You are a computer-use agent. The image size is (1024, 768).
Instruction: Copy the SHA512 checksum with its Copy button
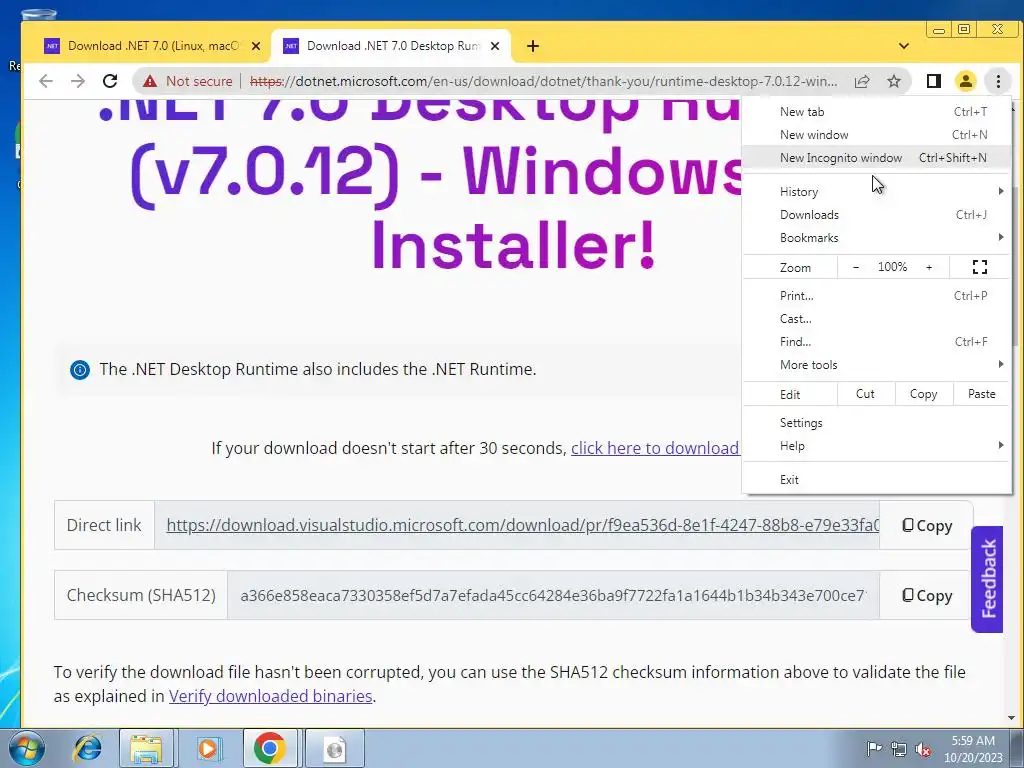[927, 596]
